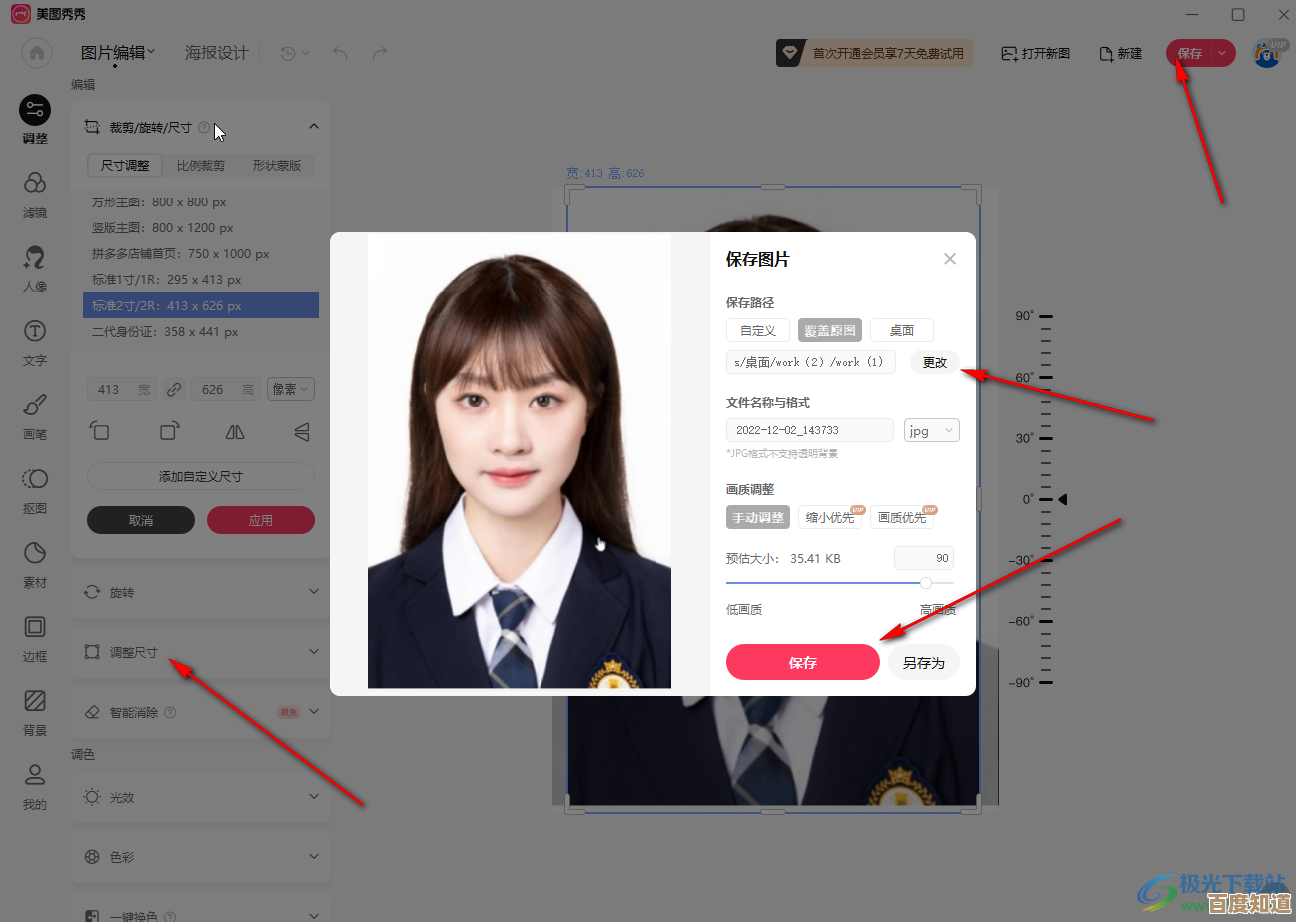This screenshot has width=1296, height=922.
Task: Open the jpg file format dropdown
Action: [931, 430]
